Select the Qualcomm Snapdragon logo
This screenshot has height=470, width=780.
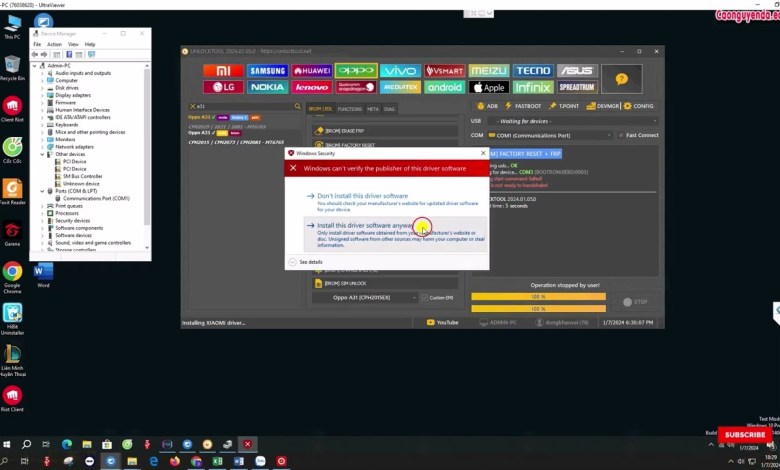pyautogui.click(x=356, y=87)
